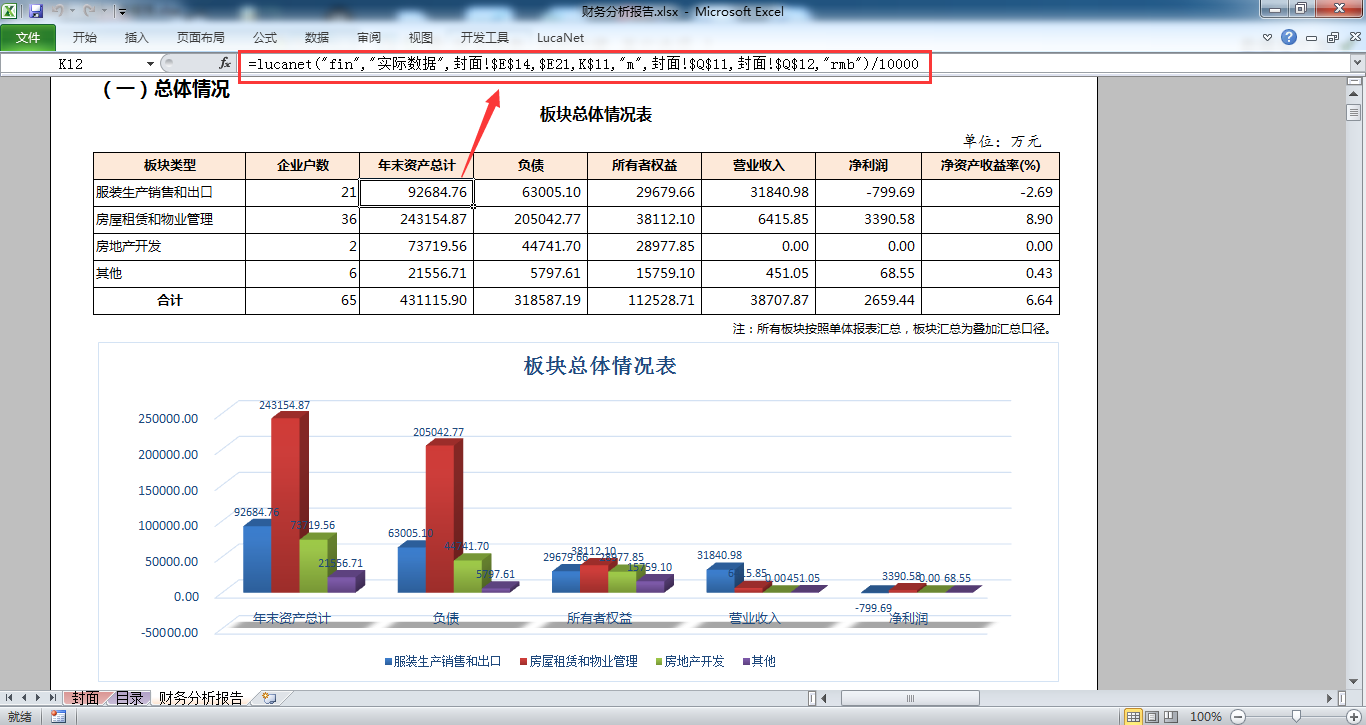Image resolution: width=1366 pixels, height=725 pixels.
Task: Select the 合计 total row label cell
Action: [x=169, y=300]
